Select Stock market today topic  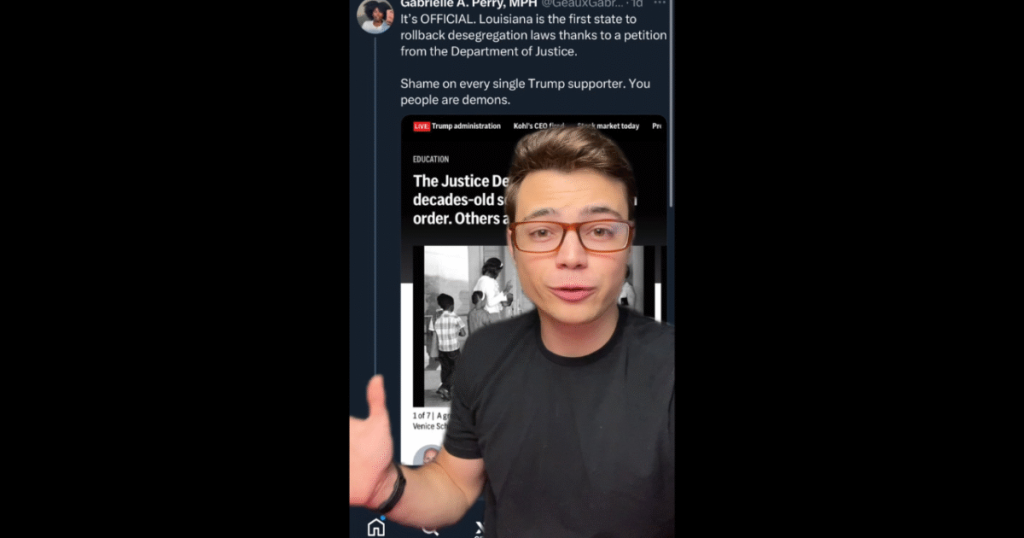tap(608, 126)
